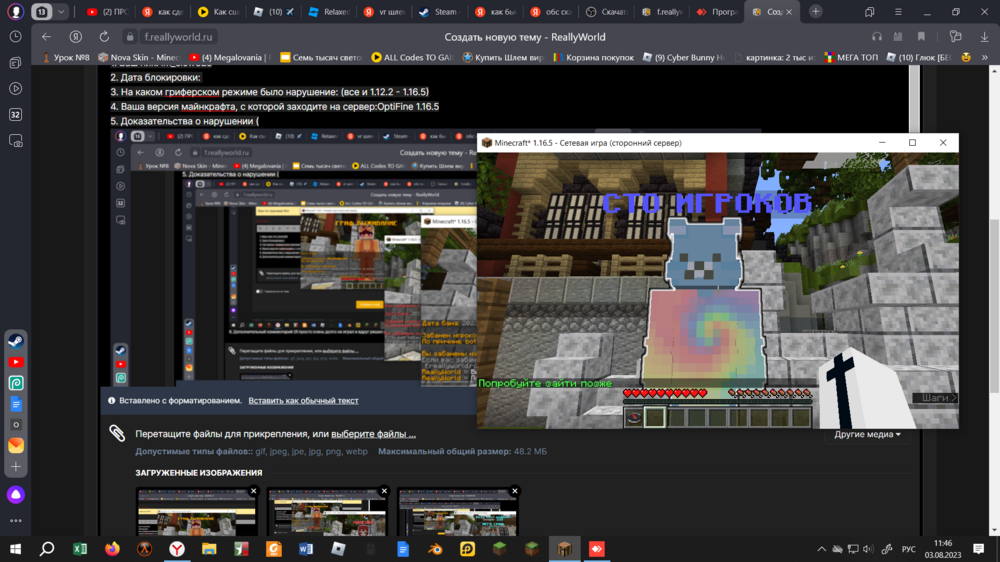The height and width of the screenshot is (562, 1000).
Task: Go back with the browser back arrow
Action: (46, 37)
